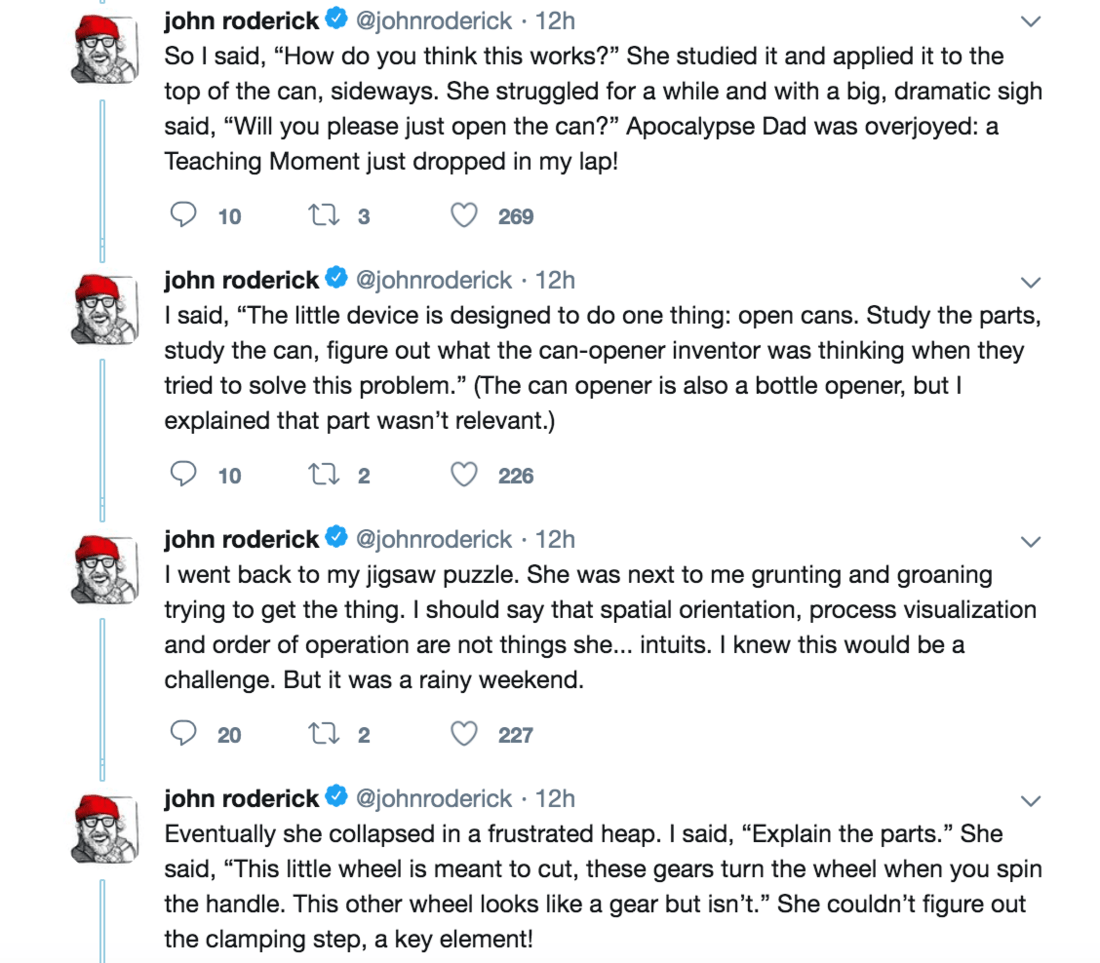The width and height of the screenshot is (1100, 963).
Task: Reply to the 'How do you think this works' tweet
Action: [183, 215]
